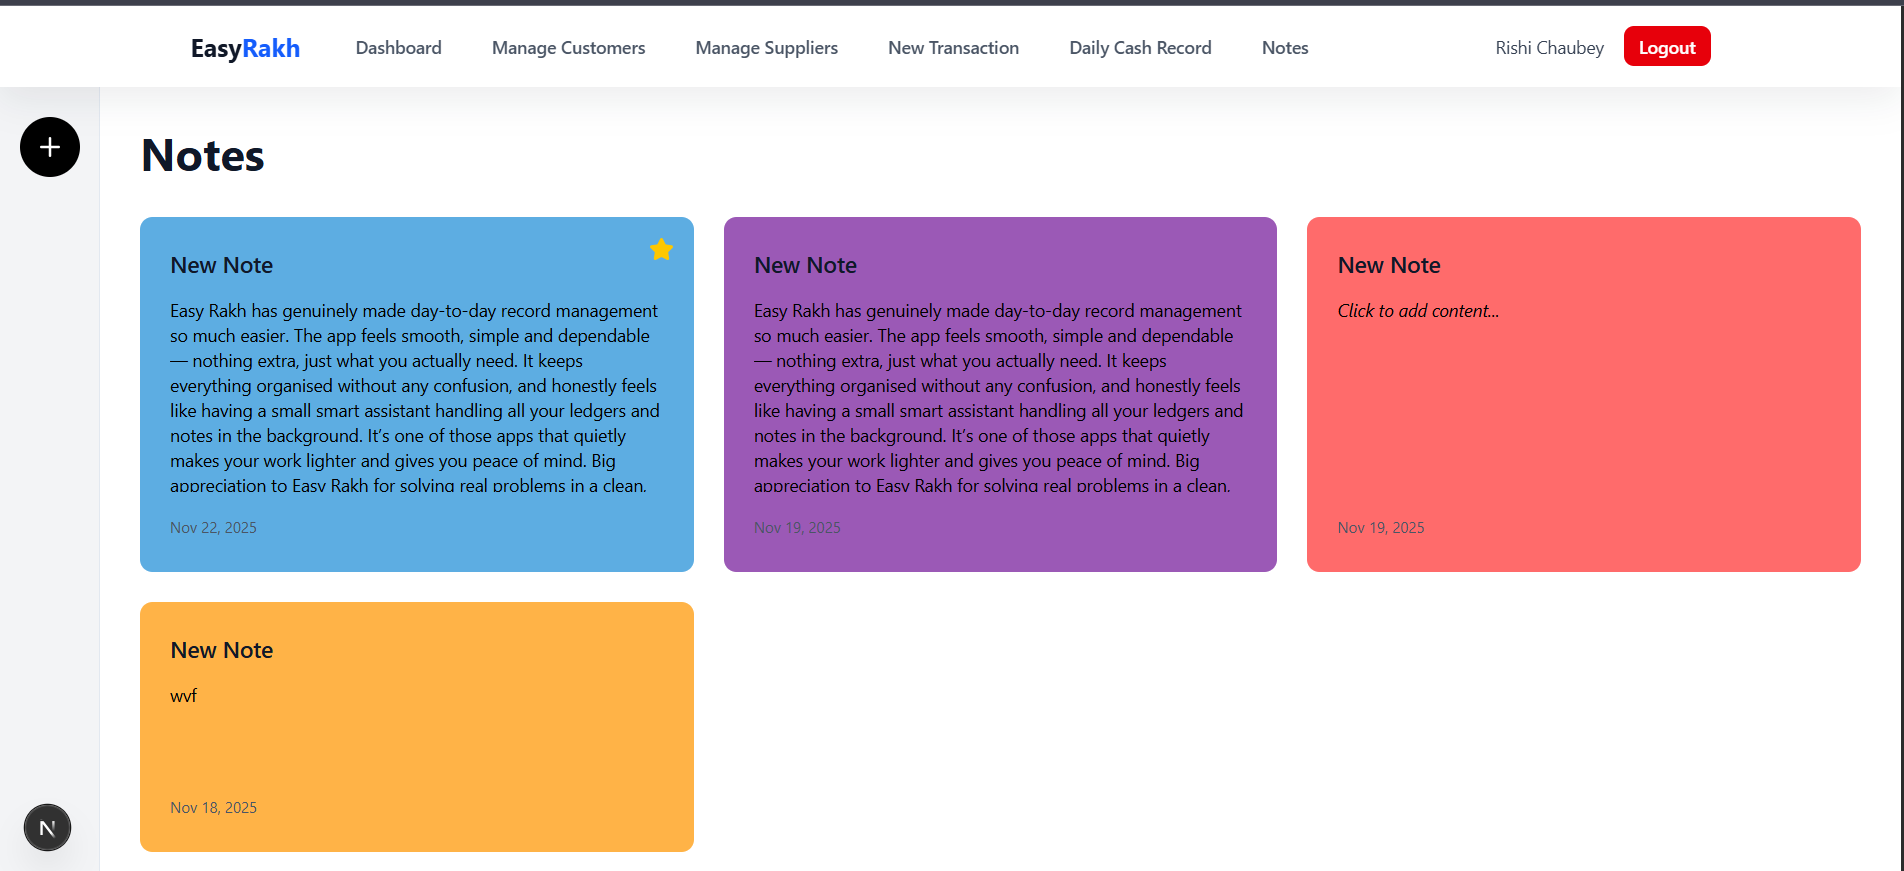Click the 'wvf' text in orange note
The height and width of the screenshot is (871, 1904).
tap(184, 696)
